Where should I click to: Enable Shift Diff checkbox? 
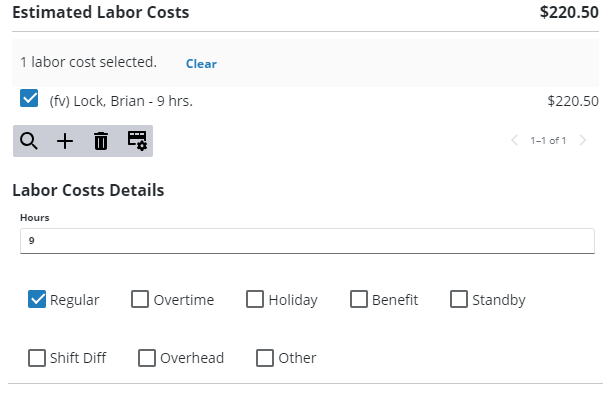[38, 357]
